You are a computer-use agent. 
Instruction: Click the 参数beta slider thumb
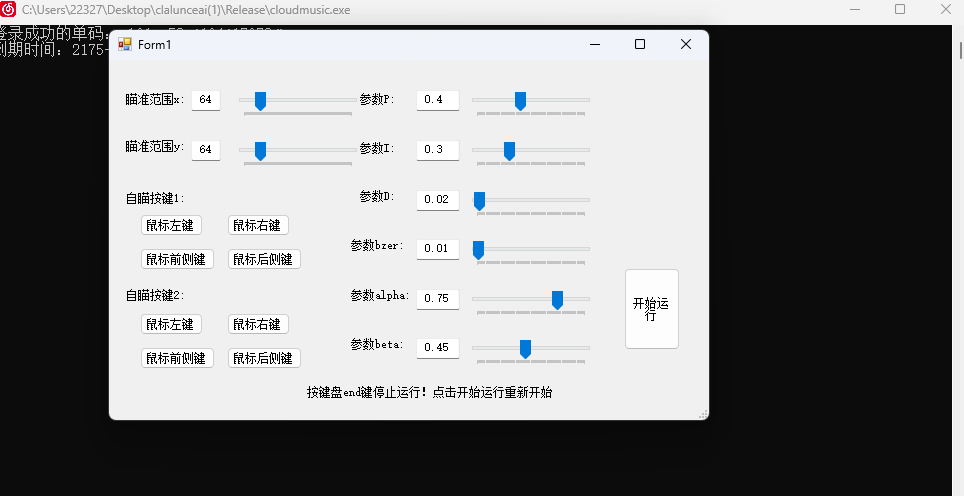[525, 348]
